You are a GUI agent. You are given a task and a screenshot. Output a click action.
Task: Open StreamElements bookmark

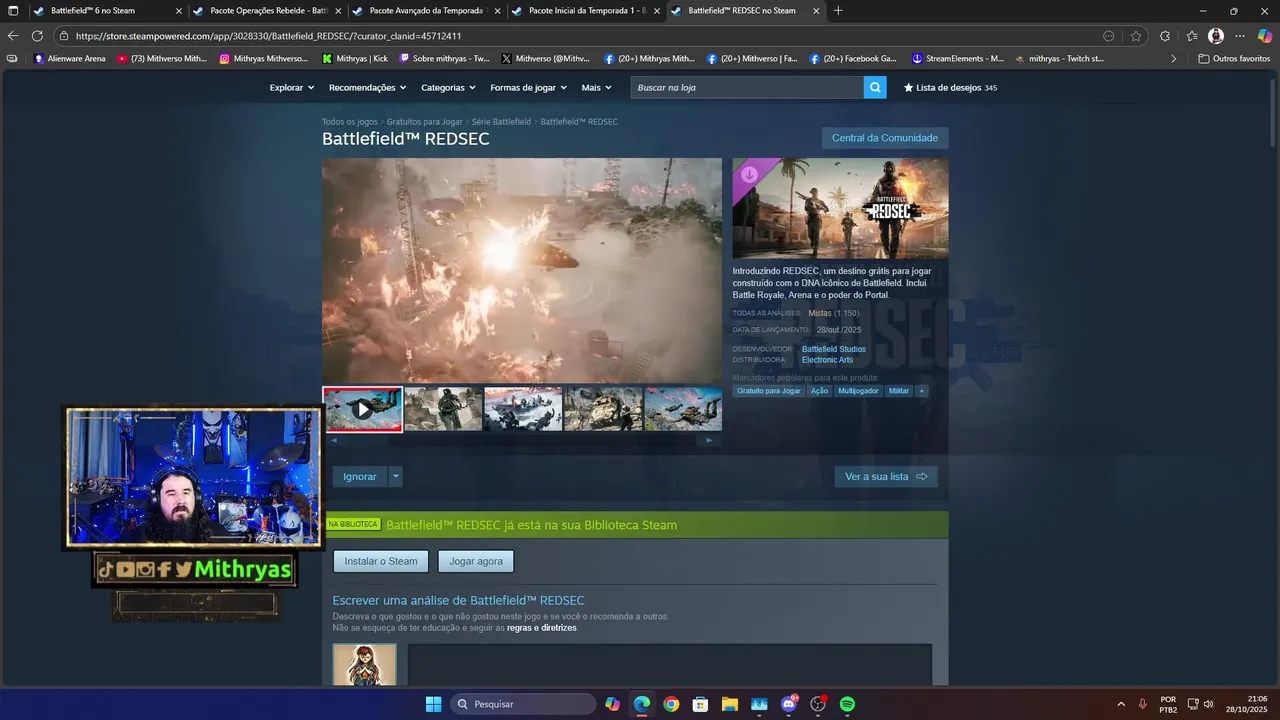coord(958,58)
